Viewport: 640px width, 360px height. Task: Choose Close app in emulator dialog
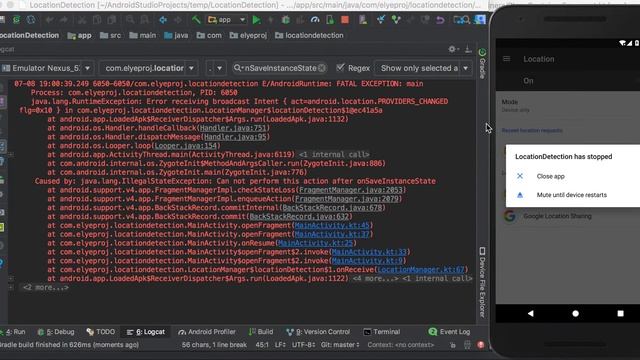(551, 176)
